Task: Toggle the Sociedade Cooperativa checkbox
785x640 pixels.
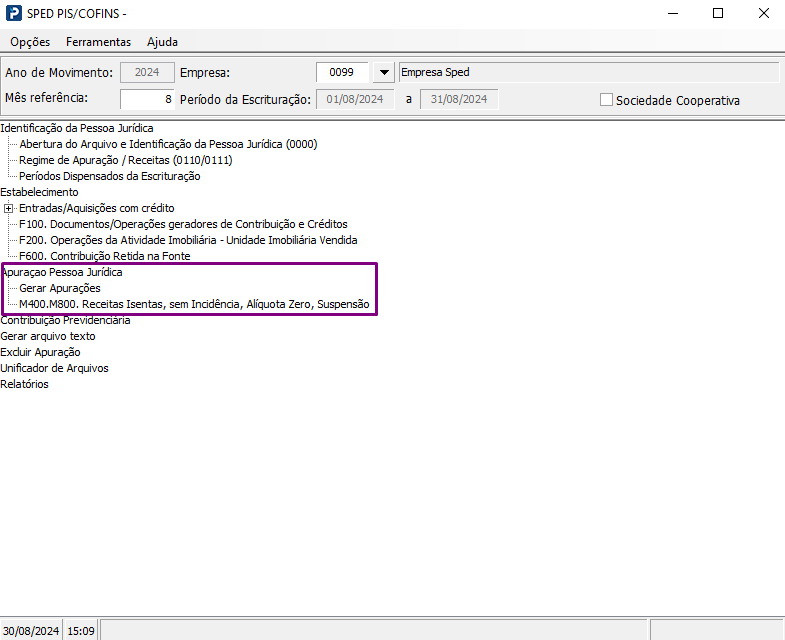Action: pyautogui.click(x=606, y=100)
